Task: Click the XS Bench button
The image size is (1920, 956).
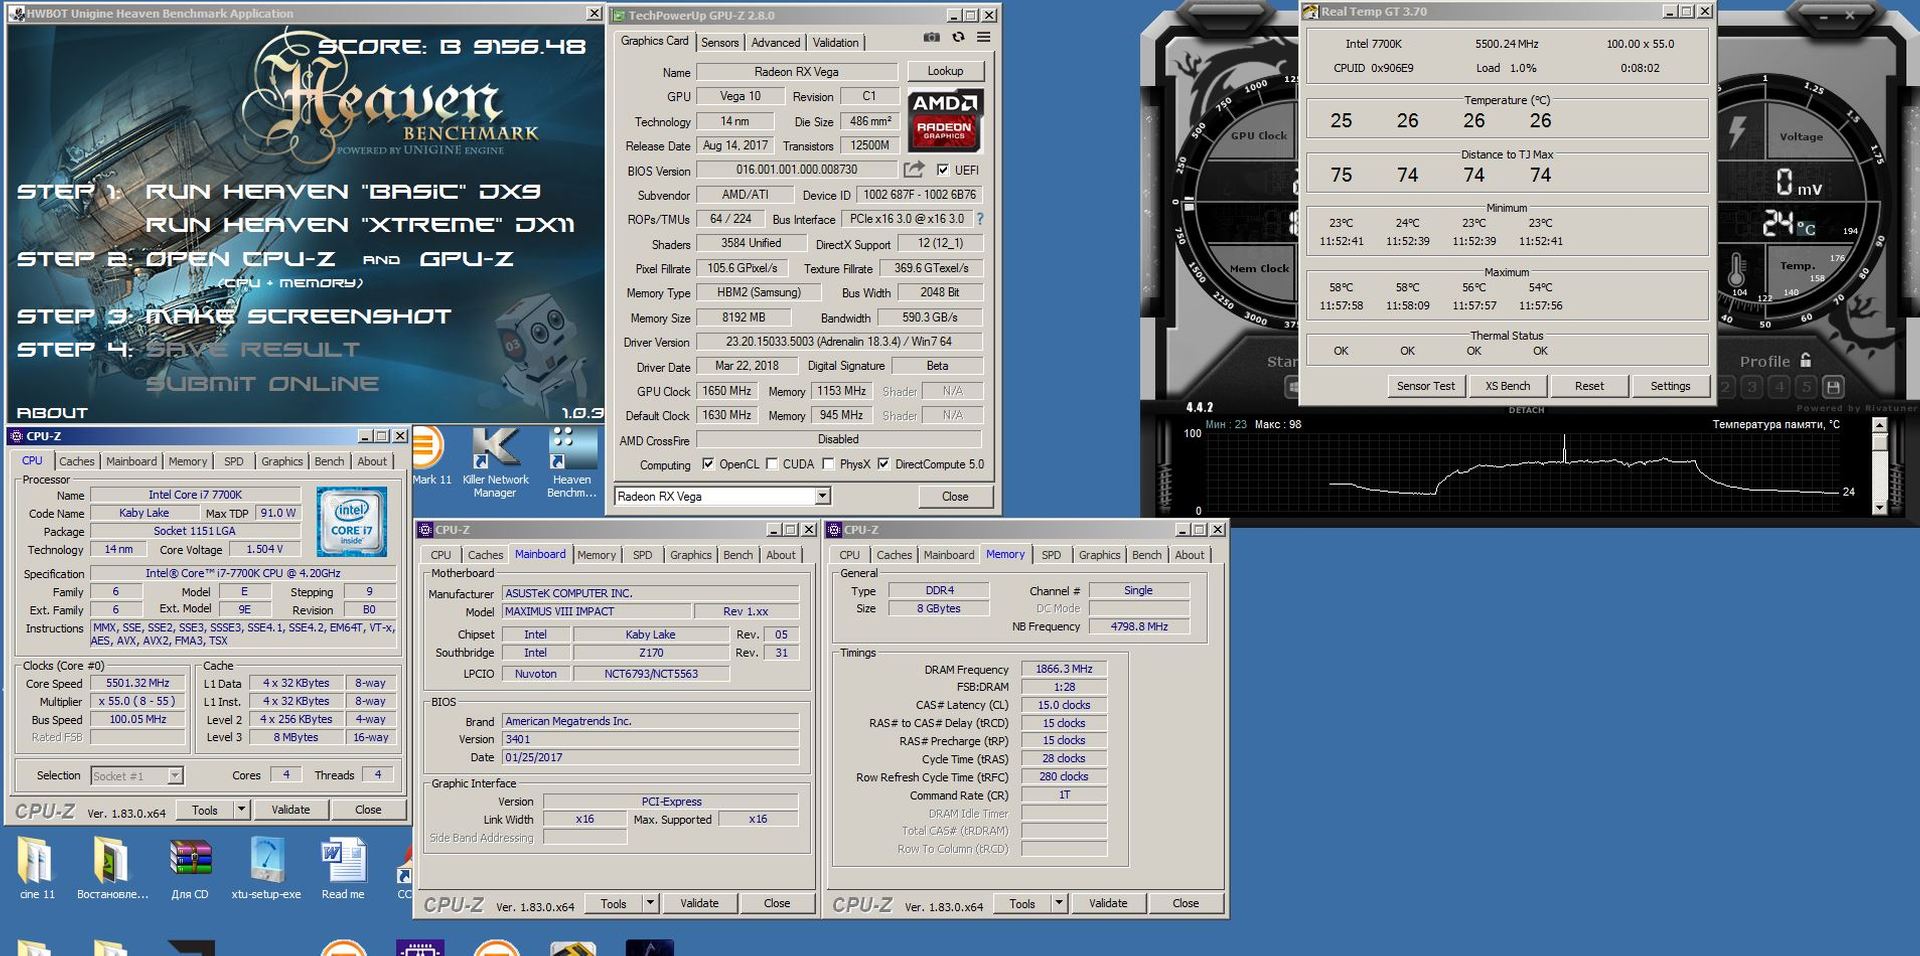Action: point(1507,386)
